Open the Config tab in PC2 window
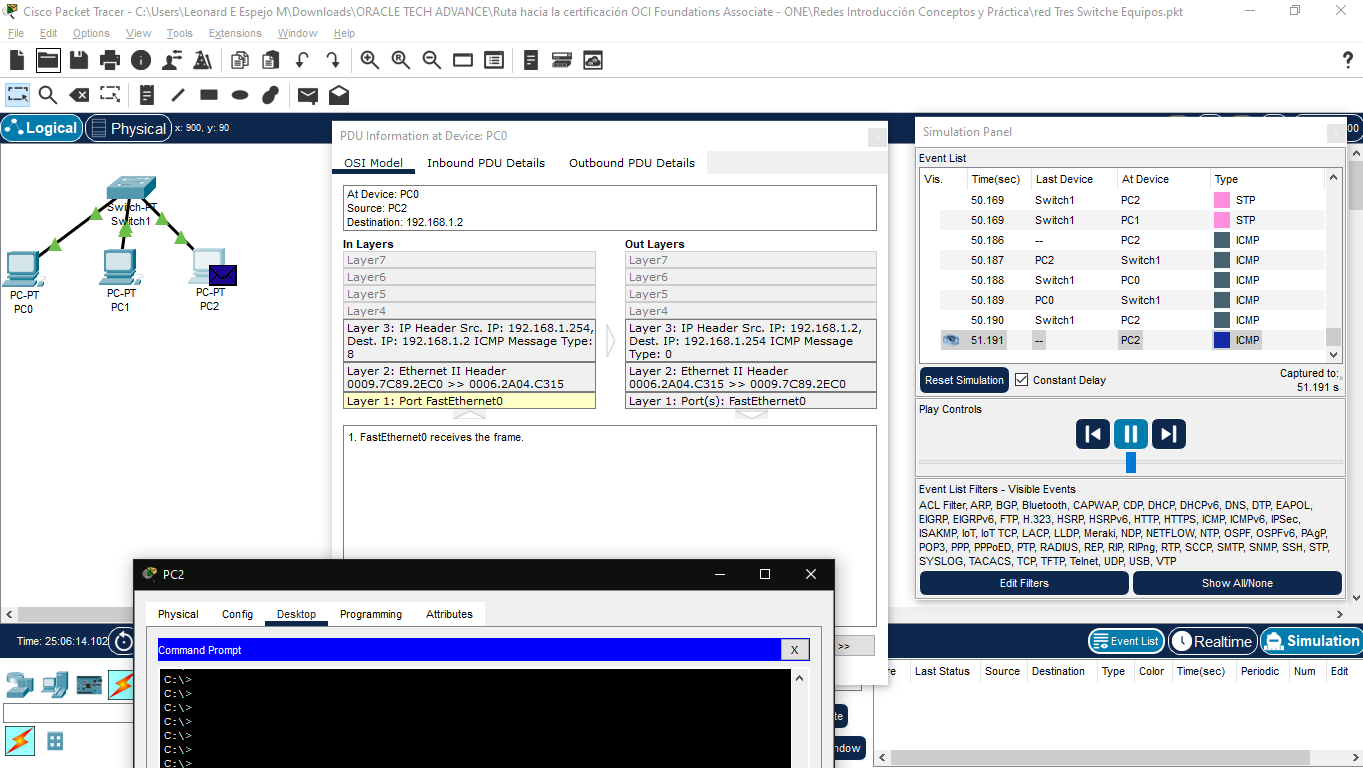This screenshot has height=768, width=1363. point(237,614)
